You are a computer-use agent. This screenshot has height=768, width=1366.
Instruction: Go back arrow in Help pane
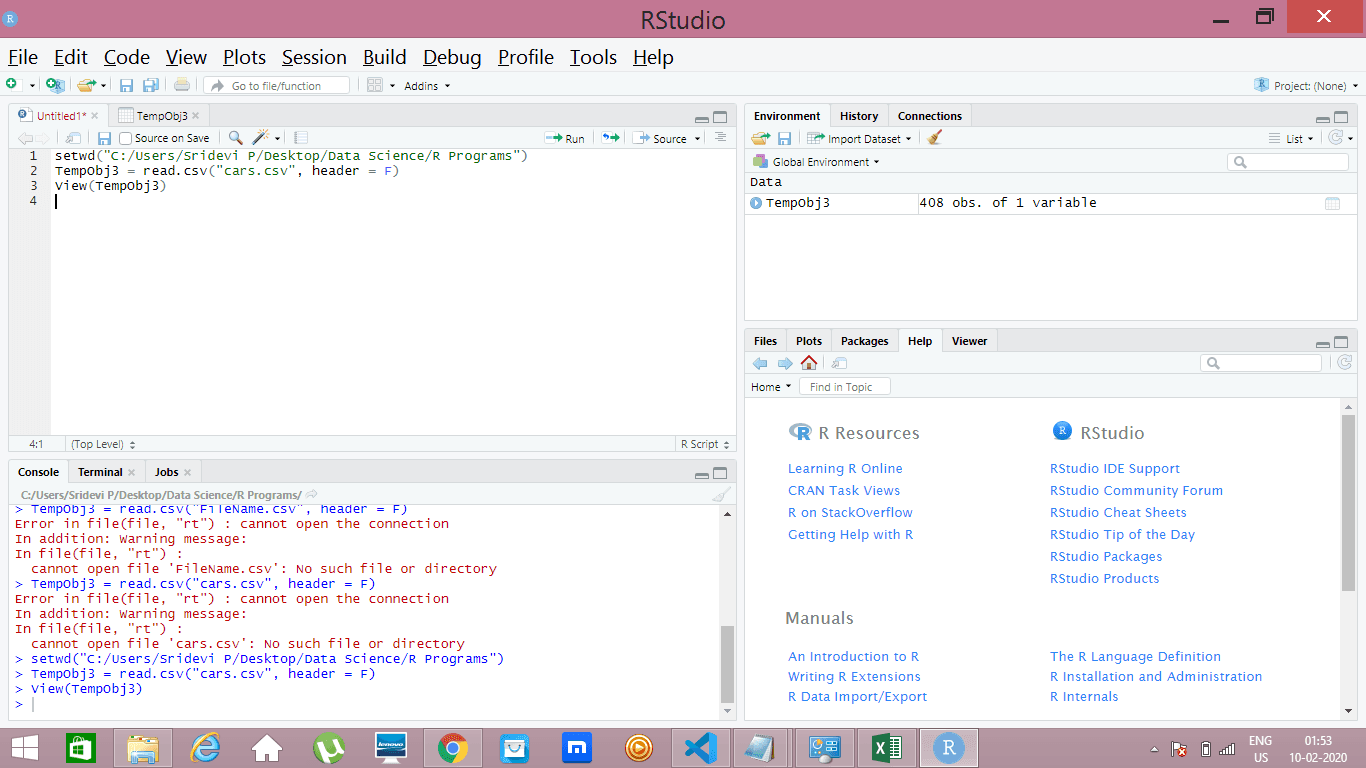pos(760,363)
